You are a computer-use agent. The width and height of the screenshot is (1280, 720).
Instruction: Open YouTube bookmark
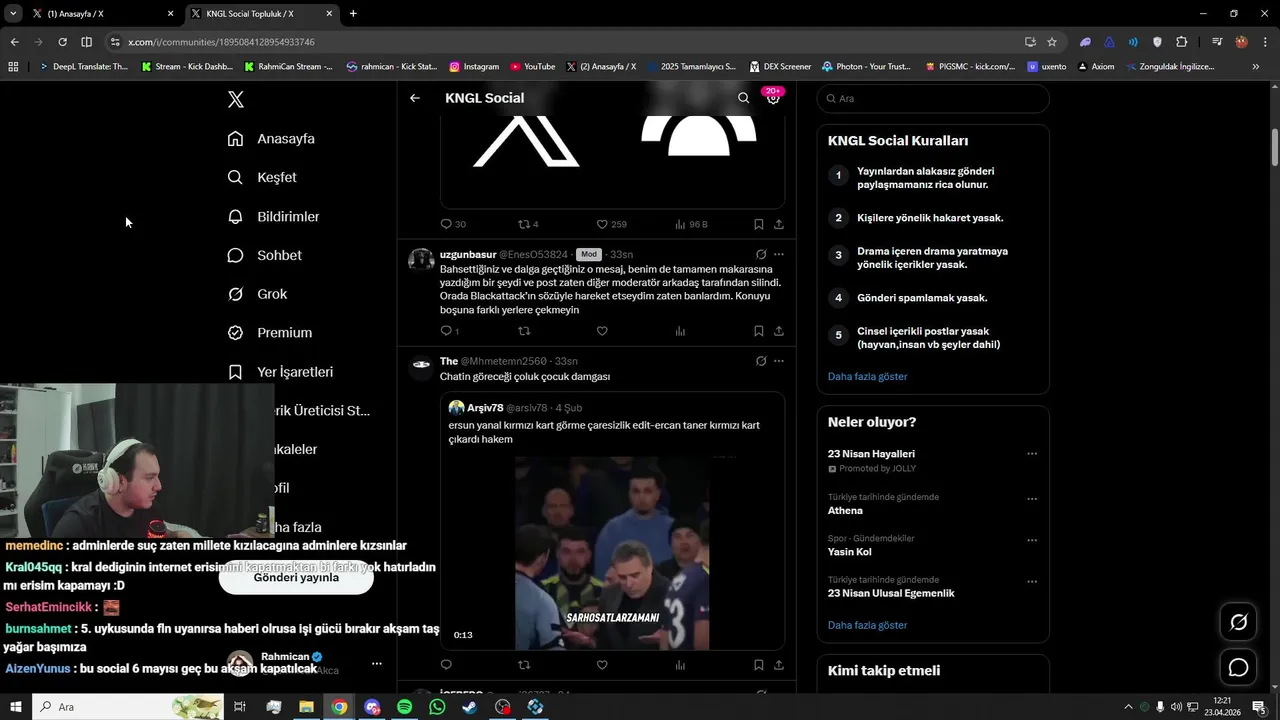tap(532, 67)
